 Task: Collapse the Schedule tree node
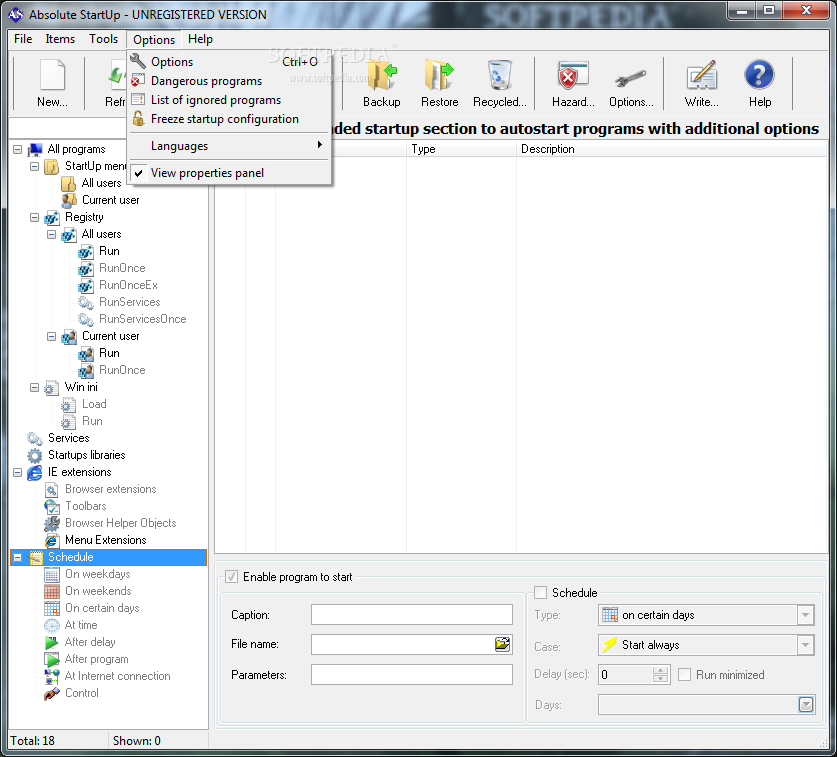tap(18, 557)
